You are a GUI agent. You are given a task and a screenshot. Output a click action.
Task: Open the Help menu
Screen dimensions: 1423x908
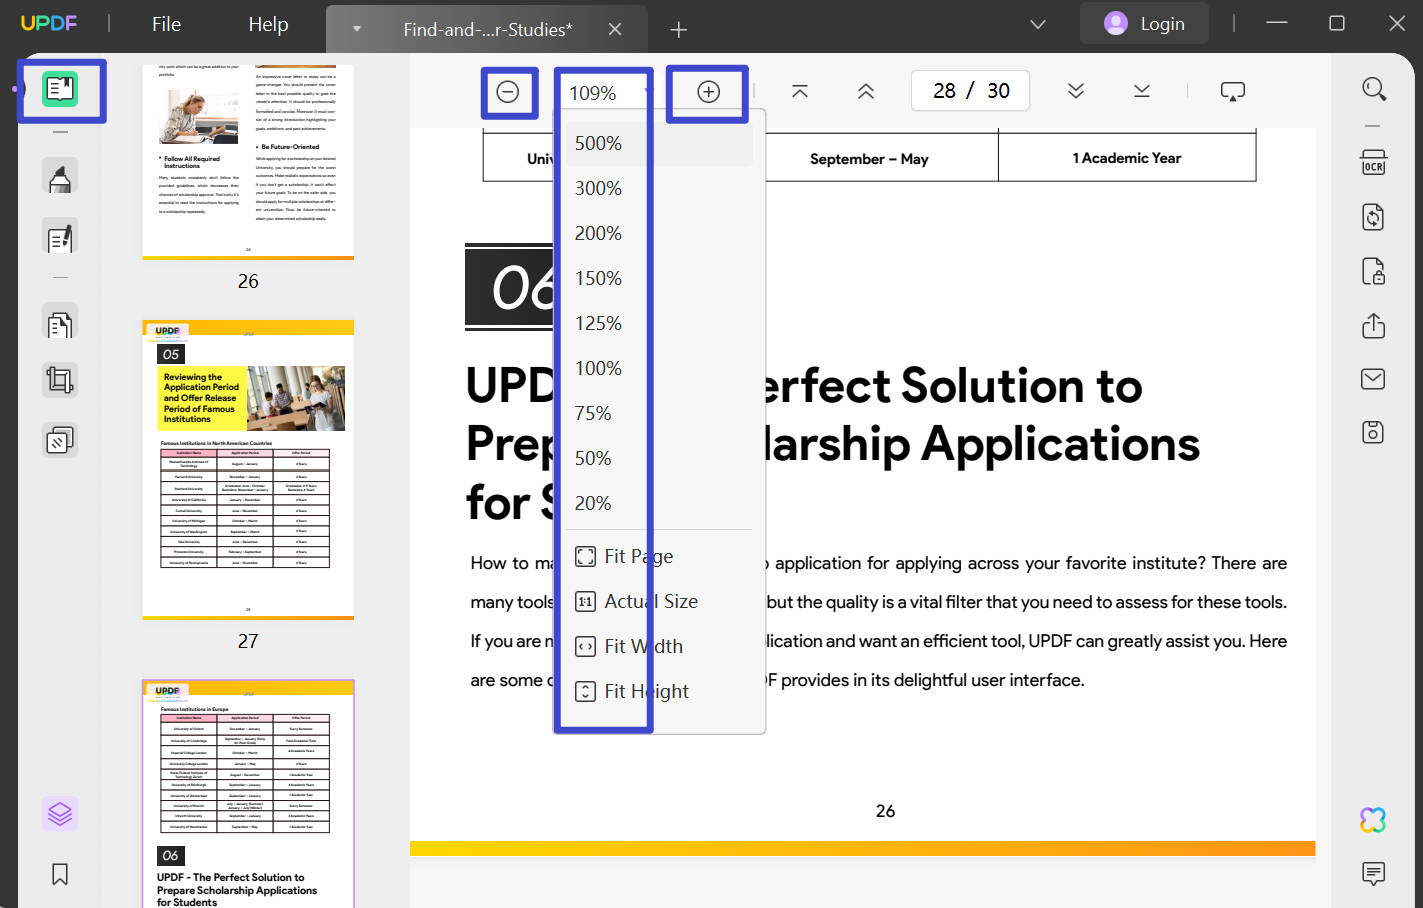pos(267,24)
